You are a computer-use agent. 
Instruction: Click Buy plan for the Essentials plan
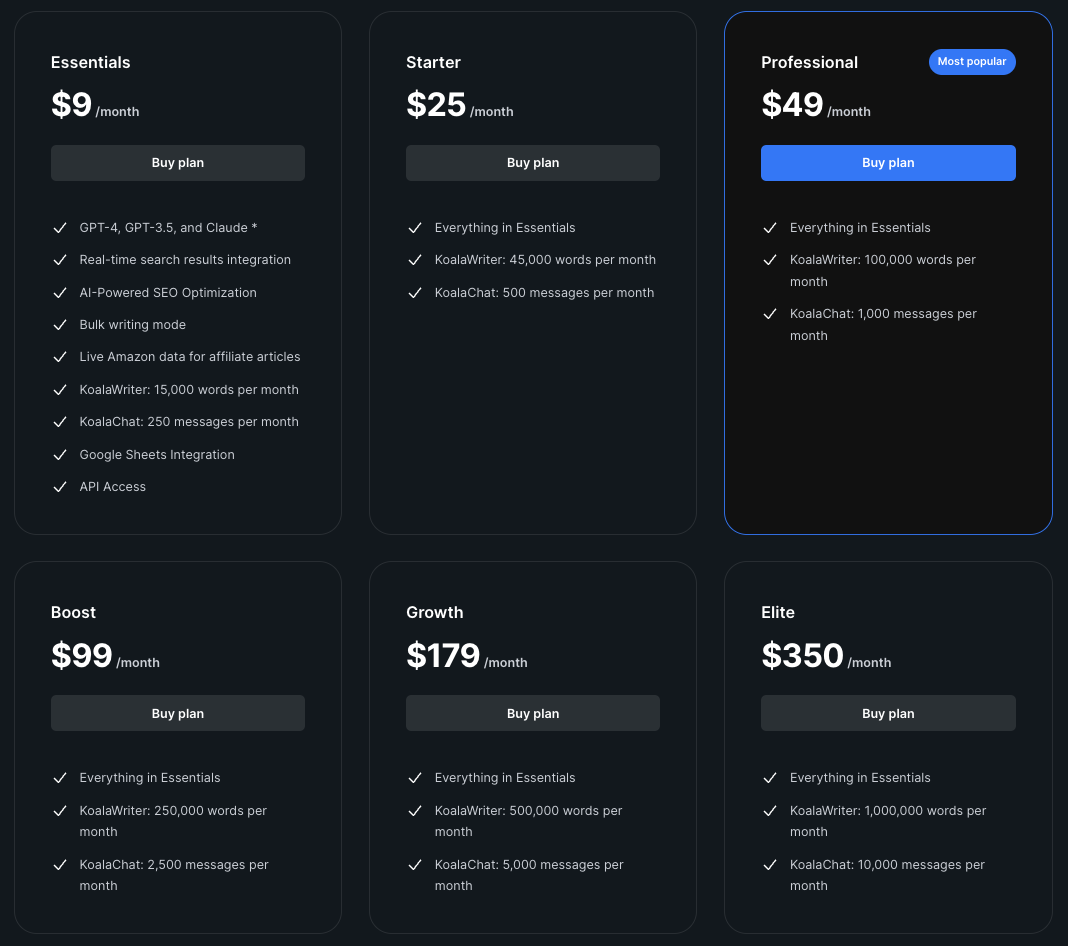[177, 163]
